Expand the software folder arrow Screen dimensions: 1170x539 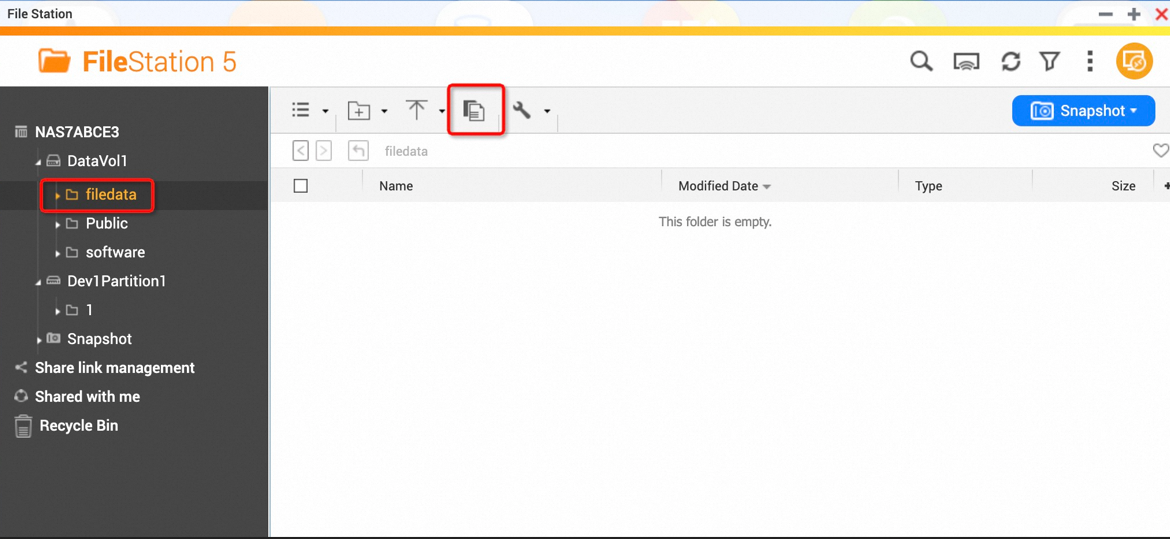(57, 253)
